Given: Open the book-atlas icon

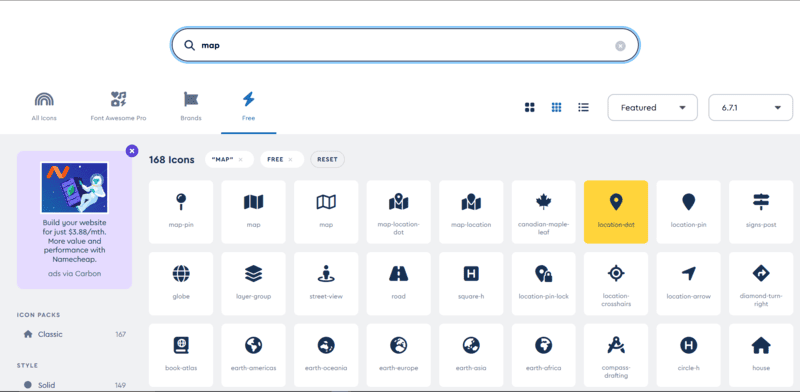Looking at the screenshot, I should tap(181, 355).
